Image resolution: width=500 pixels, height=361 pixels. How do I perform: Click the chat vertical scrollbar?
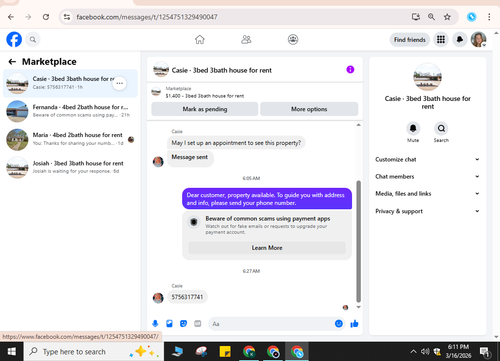[x=358, y=241]
